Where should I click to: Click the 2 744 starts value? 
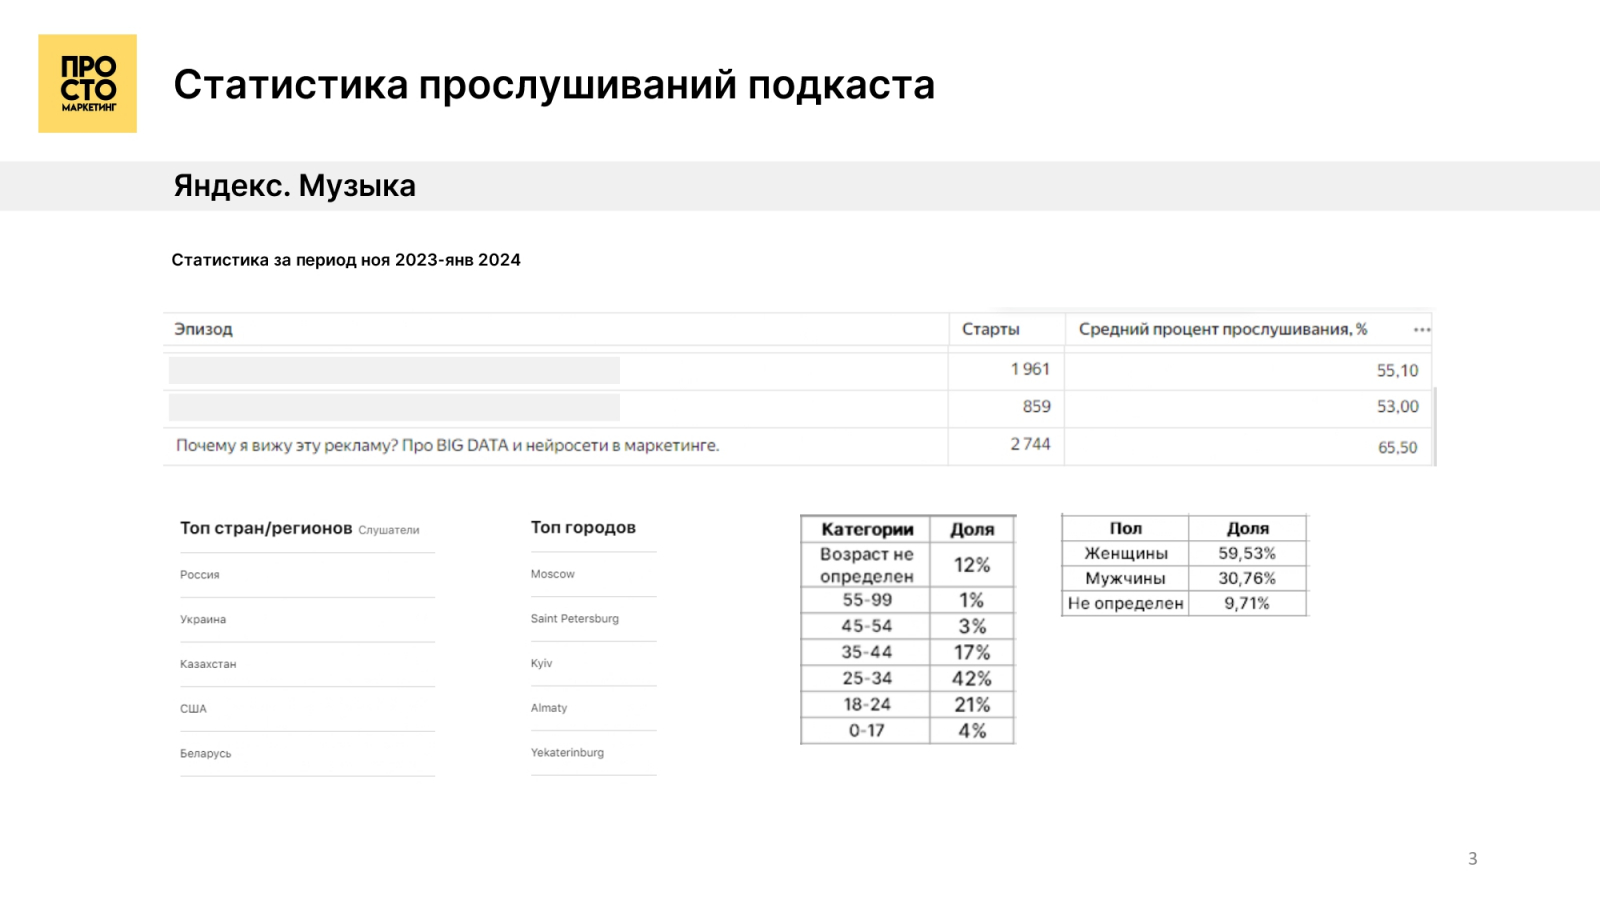click(x=1030, y=444)
